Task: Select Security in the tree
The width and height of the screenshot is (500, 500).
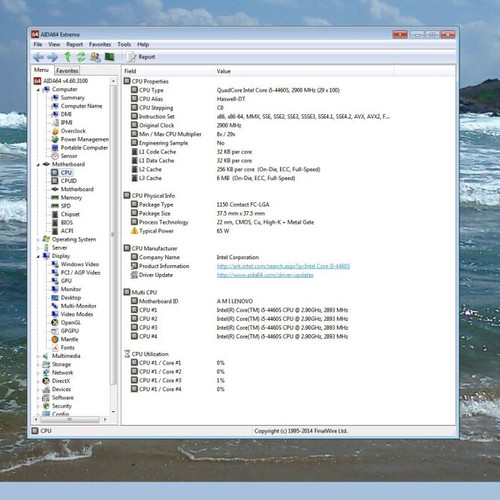Action: click(x=62, y=406)
